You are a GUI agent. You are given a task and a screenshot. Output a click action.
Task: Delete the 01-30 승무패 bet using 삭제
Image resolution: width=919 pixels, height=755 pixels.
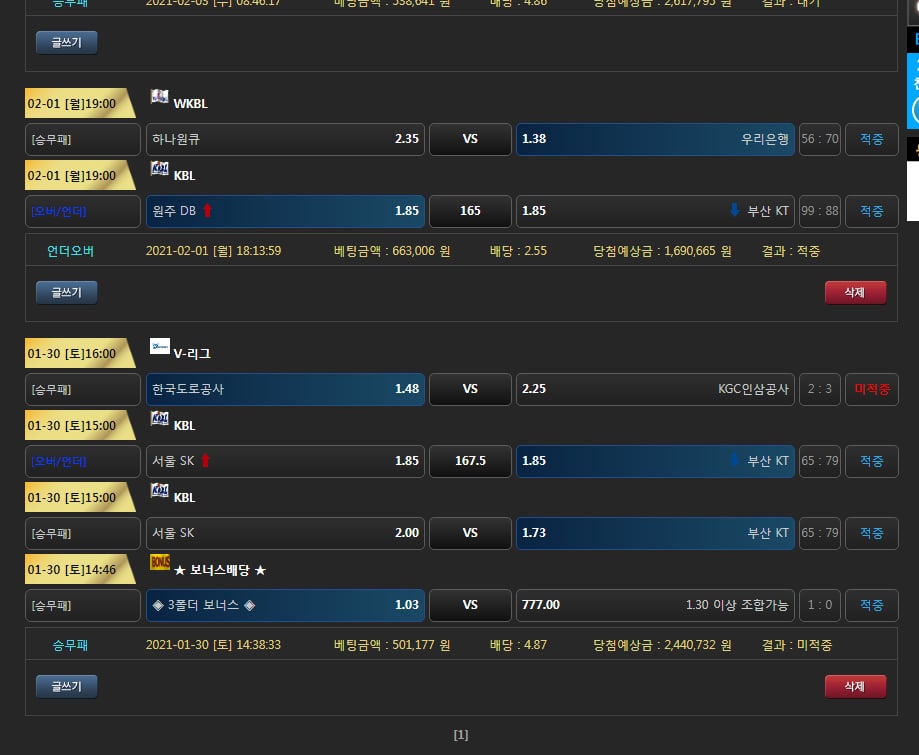tap(854, 686)
